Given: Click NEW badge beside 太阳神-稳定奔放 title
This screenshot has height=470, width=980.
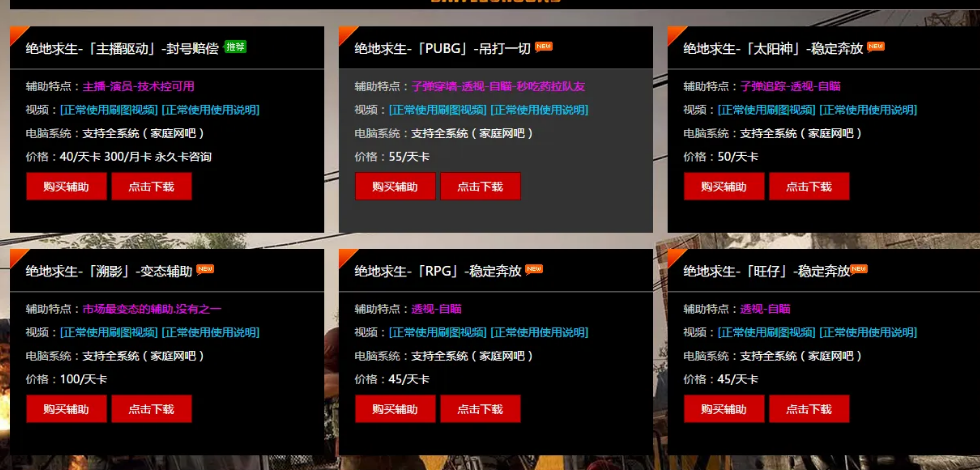Looking at the screenshot, I should click(876, 47).
